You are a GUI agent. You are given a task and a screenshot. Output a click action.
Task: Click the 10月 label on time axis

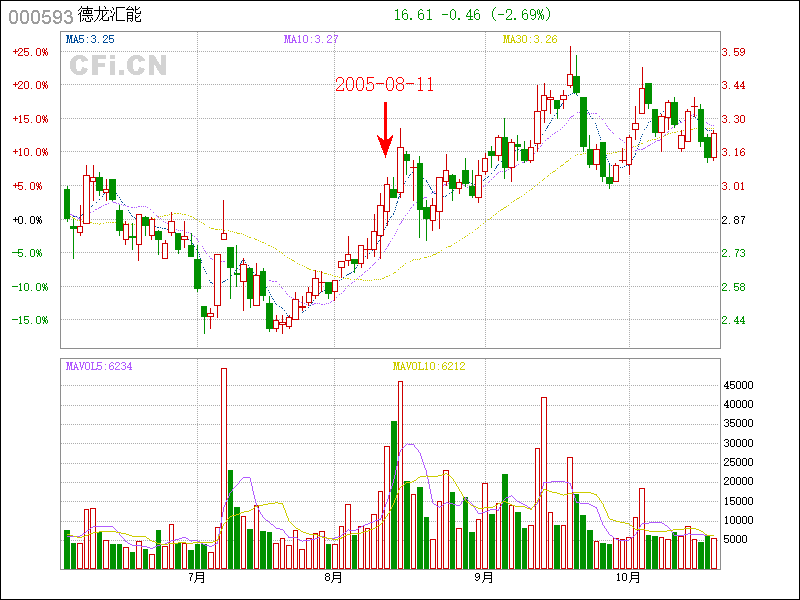tap(627, 578)
